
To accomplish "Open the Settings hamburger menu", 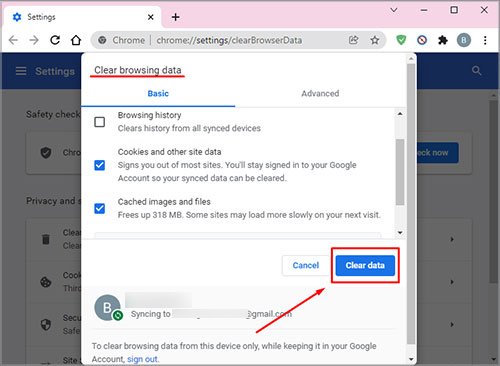I will (x=21, y=71).
